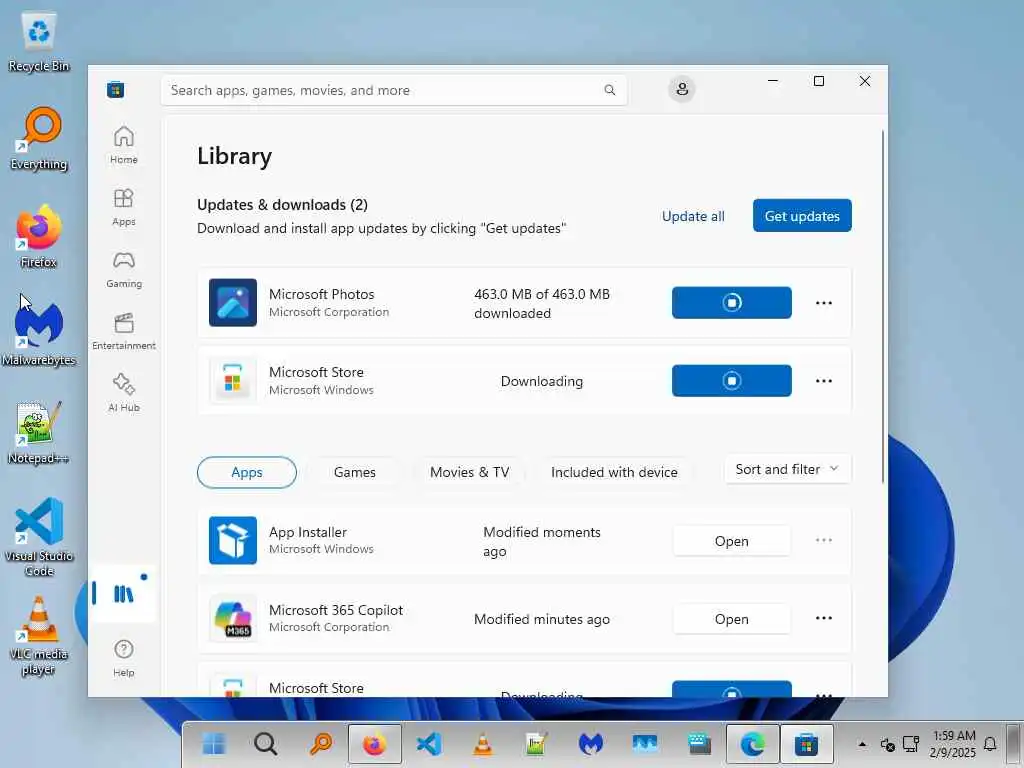Open Visual Studio Code from taskbar
The width and height of the screenshot is (1024, 768).
click(x=428, y=743)
